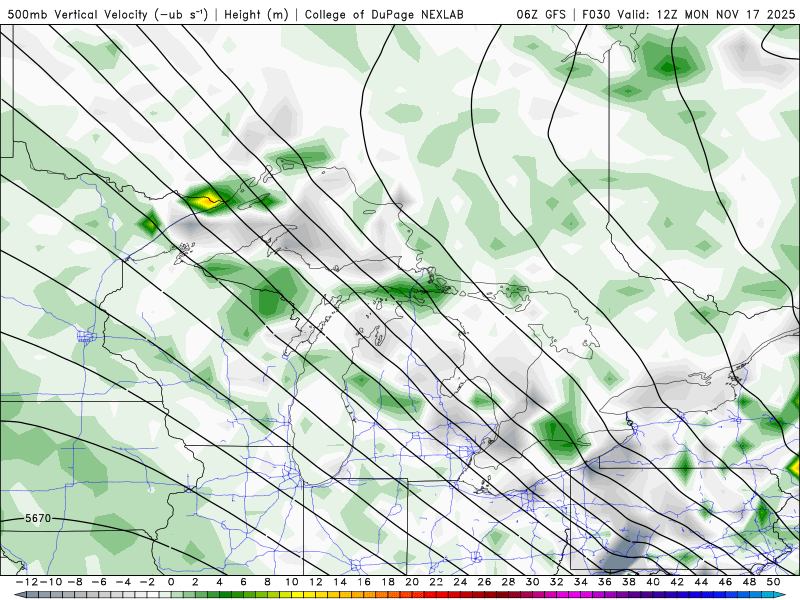Click the '40' value on color scale
This screenshot has height=600, width=800.
653,582
